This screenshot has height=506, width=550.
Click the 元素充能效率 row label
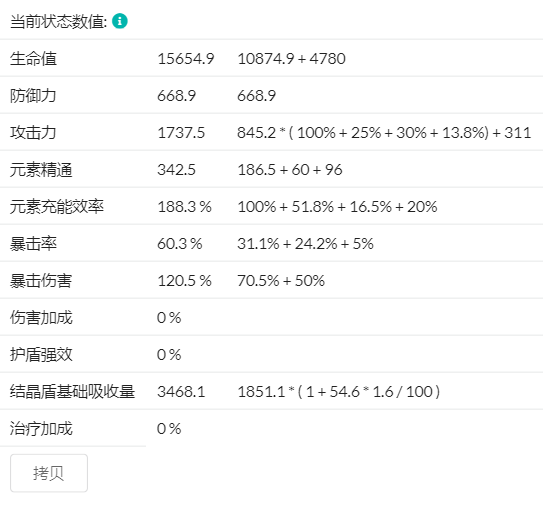(57, 207)
